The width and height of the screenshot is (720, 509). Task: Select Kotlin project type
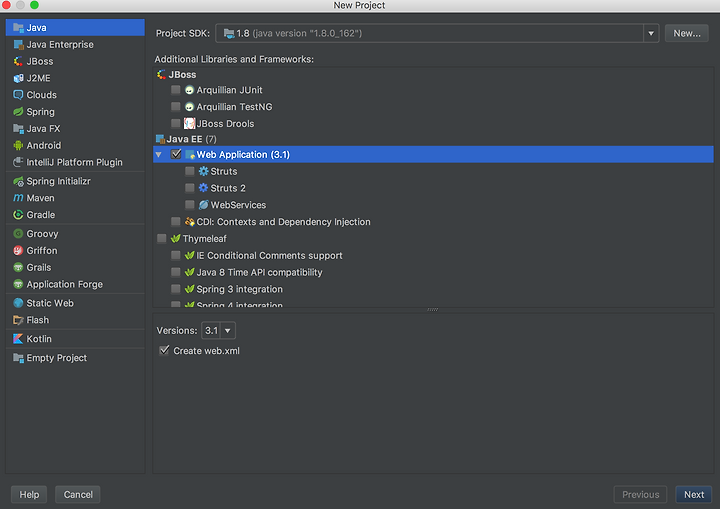pos(75,339)
